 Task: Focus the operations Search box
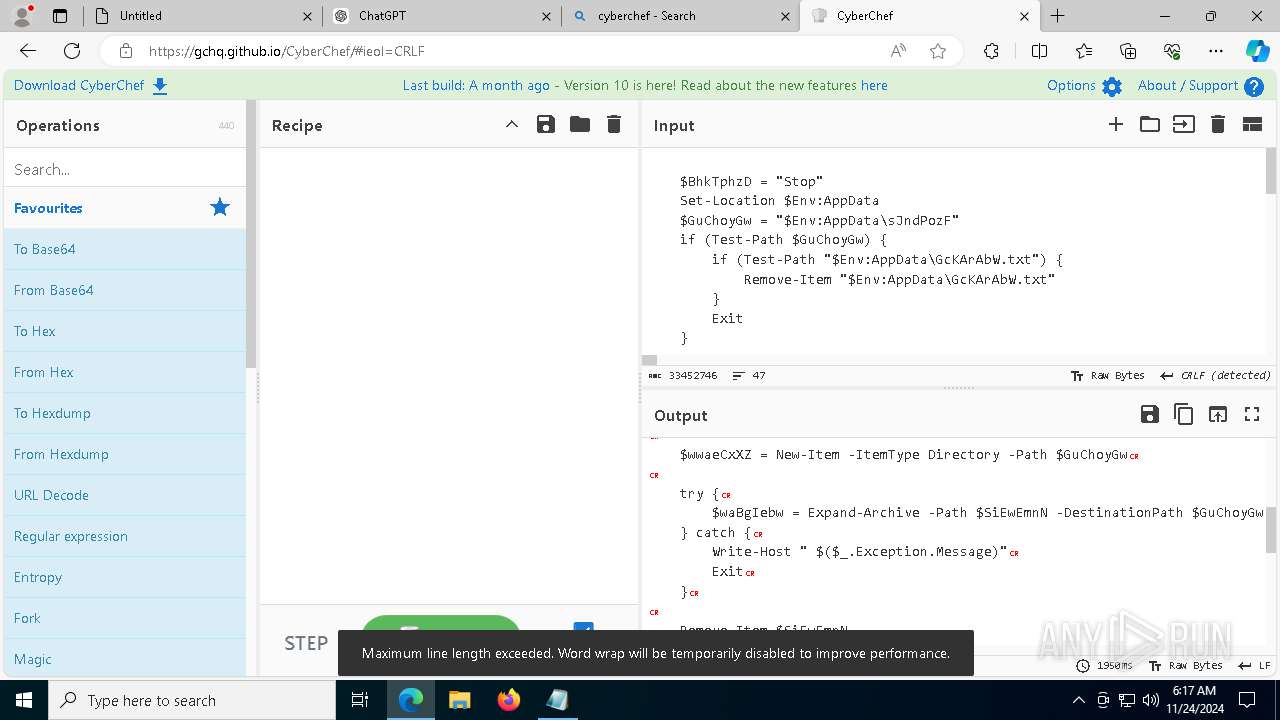pyautogui.click(x=125, y=169)
